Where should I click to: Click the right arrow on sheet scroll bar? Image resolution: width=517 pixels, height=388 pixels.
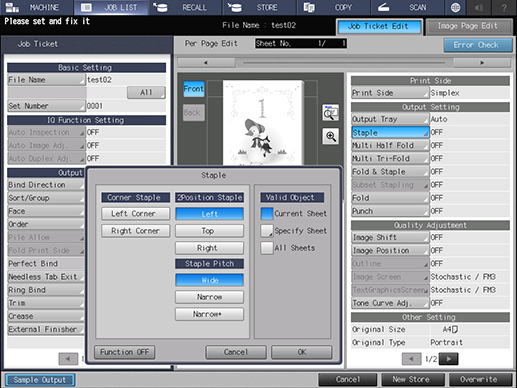[x=482, y=63]
